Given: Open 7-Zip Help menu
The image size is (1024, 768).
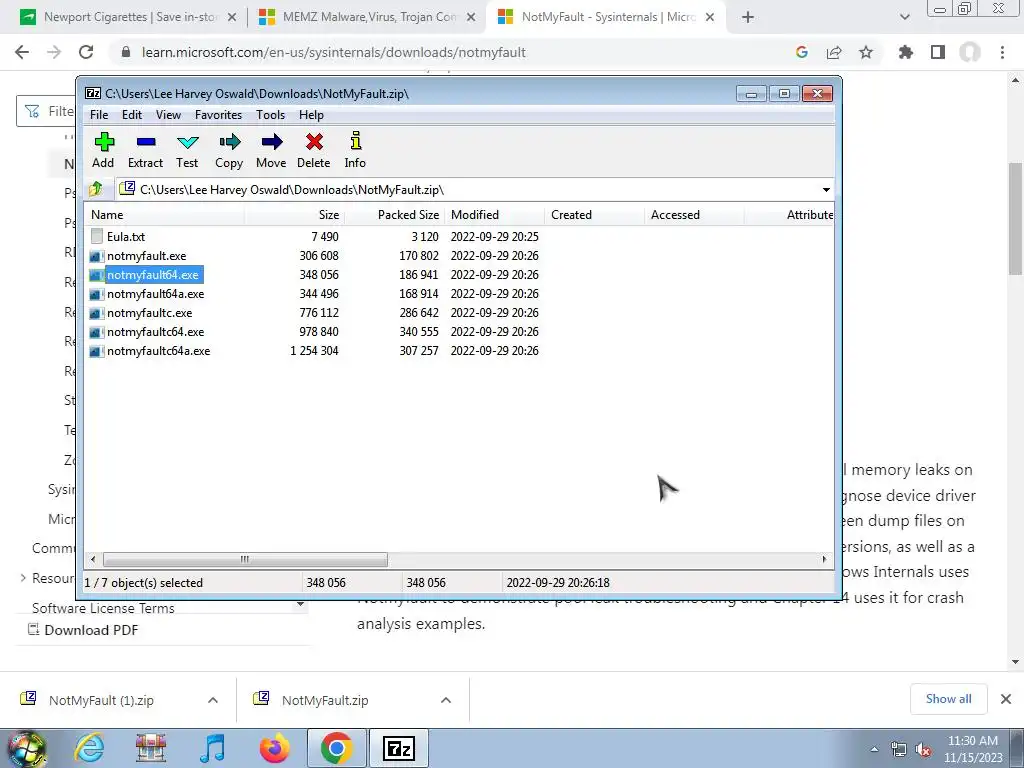Looking at the screenshot, I should (x=312, y=115).
